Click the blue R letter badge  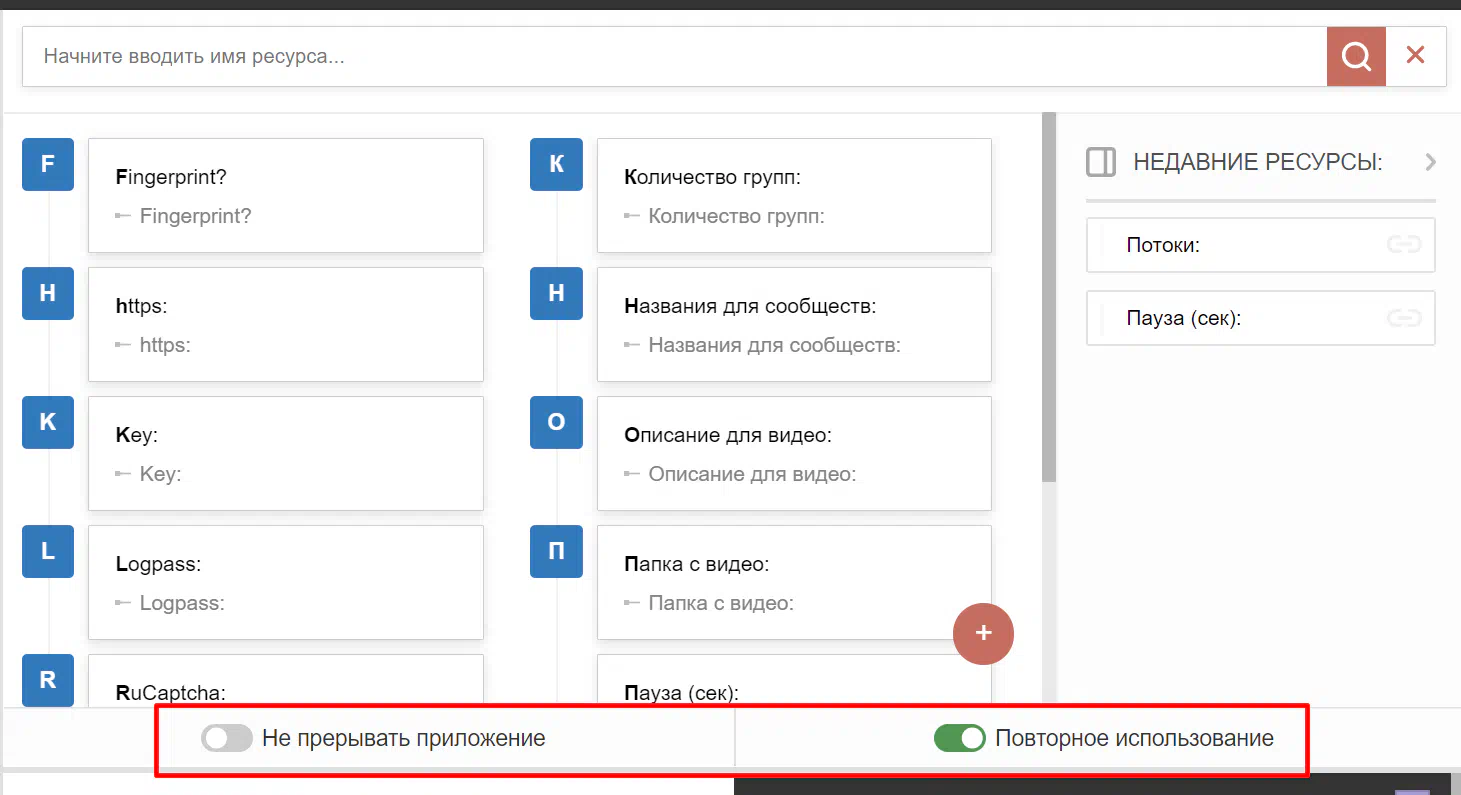[x=48, y=680]
